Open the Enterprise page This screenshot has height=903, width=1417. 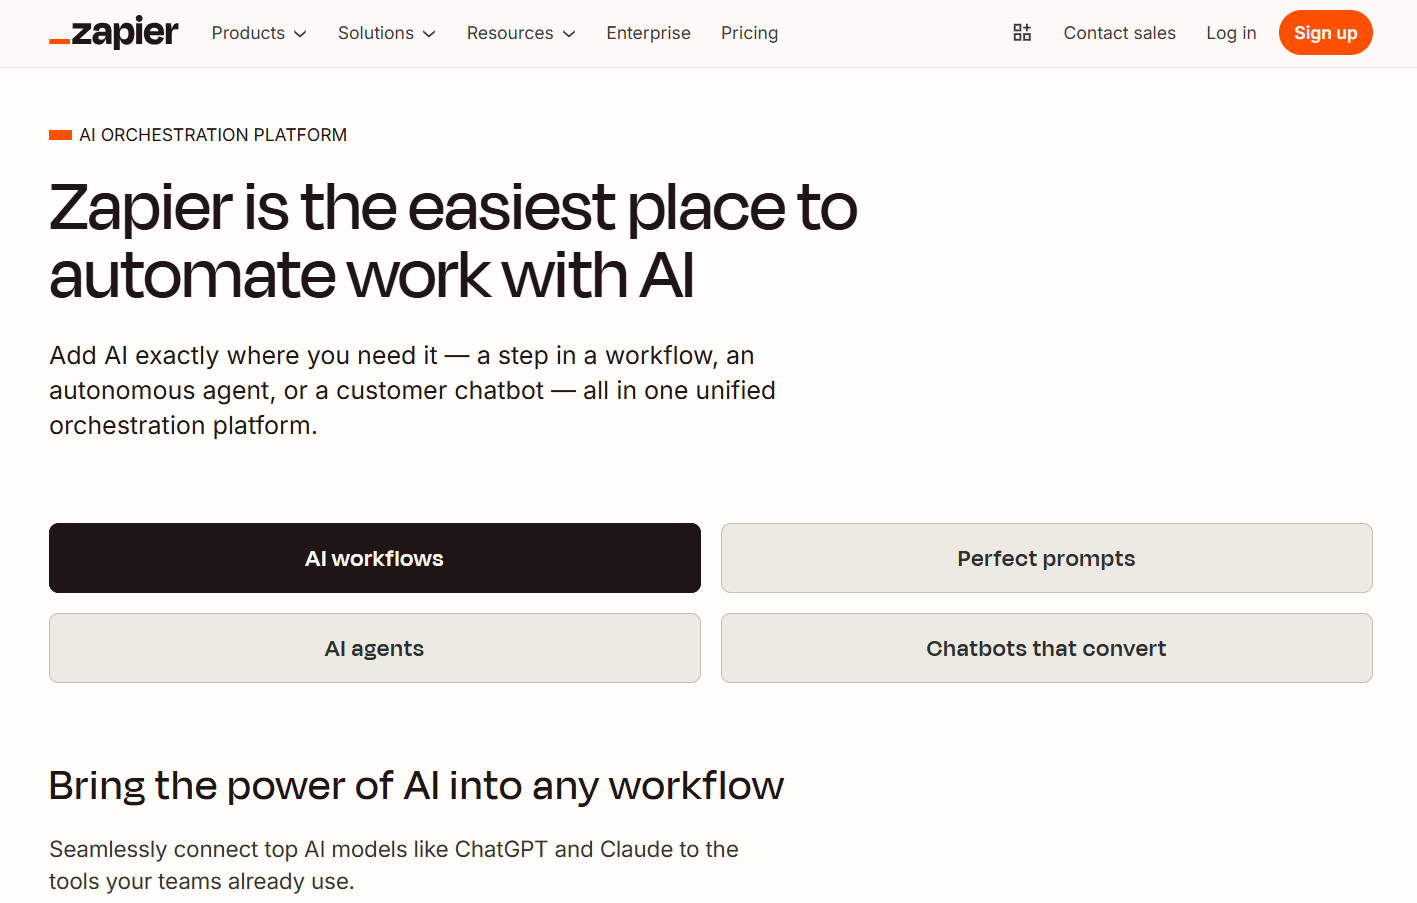coord(648,33)
